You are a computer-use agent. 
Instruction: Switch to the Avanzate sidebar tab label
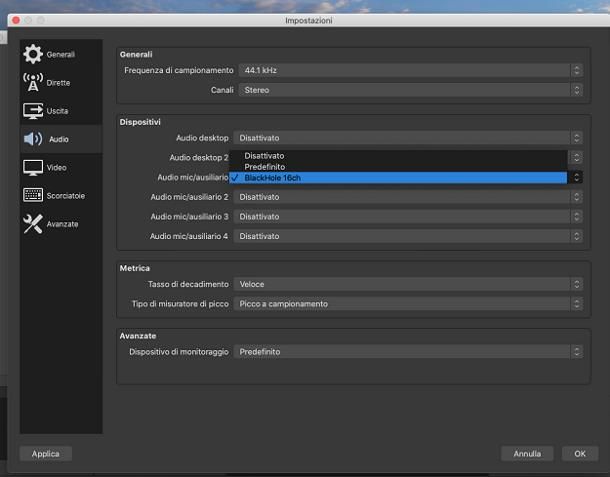62,224
